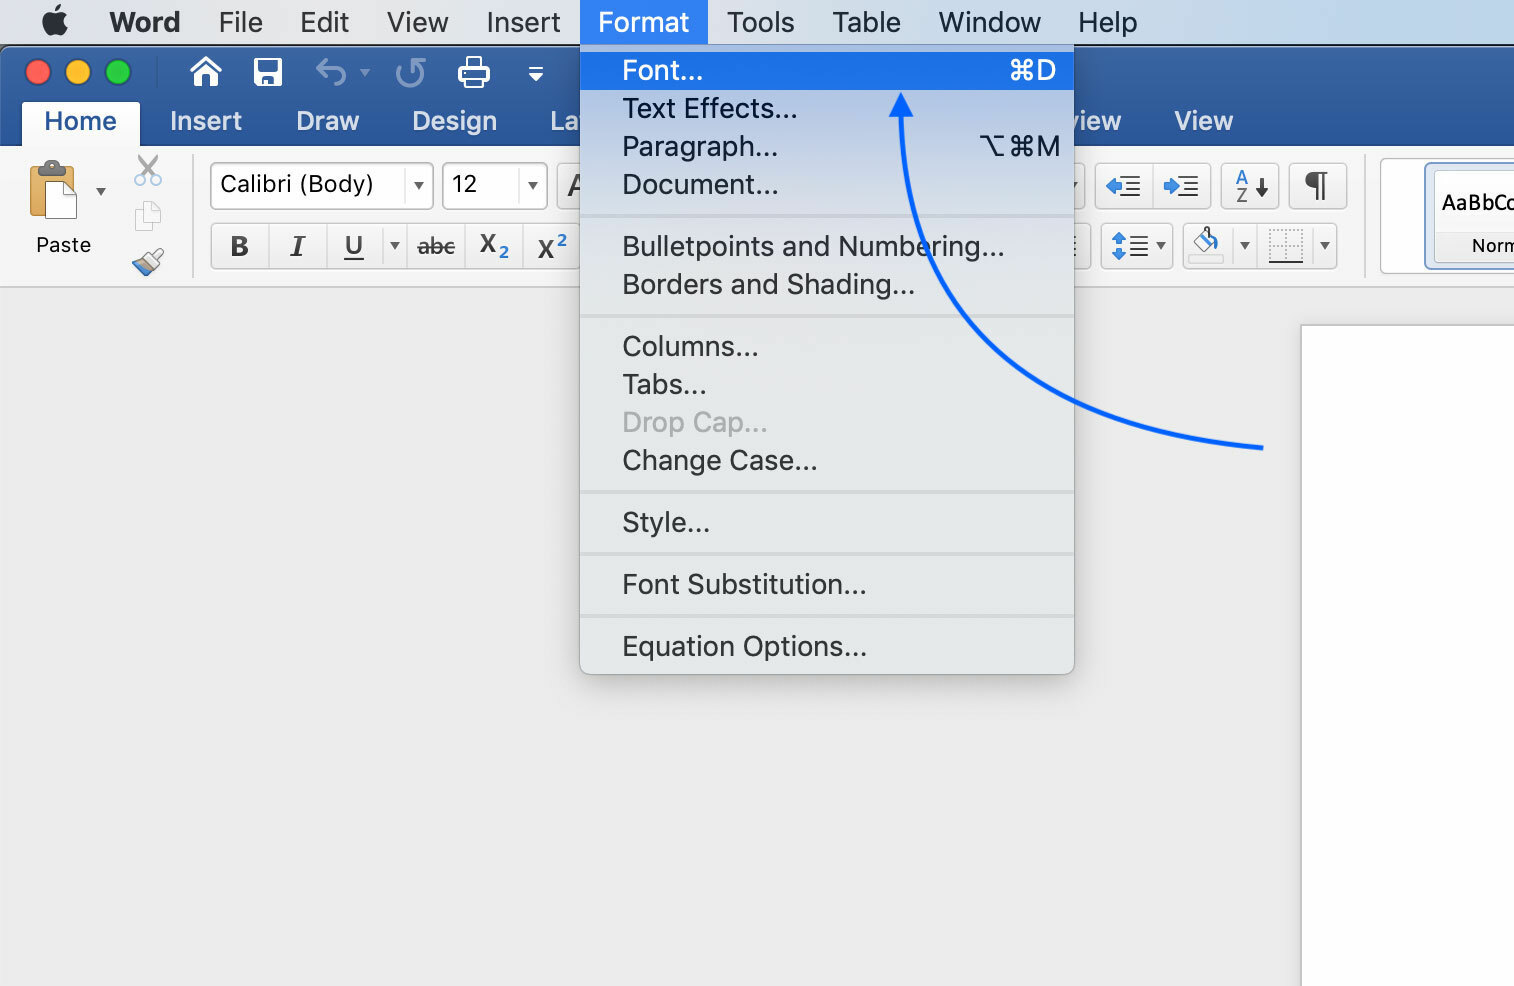Click the Shading paint bucket icon
Screen dimensions: 1514x986
[x=1207, y=245]
